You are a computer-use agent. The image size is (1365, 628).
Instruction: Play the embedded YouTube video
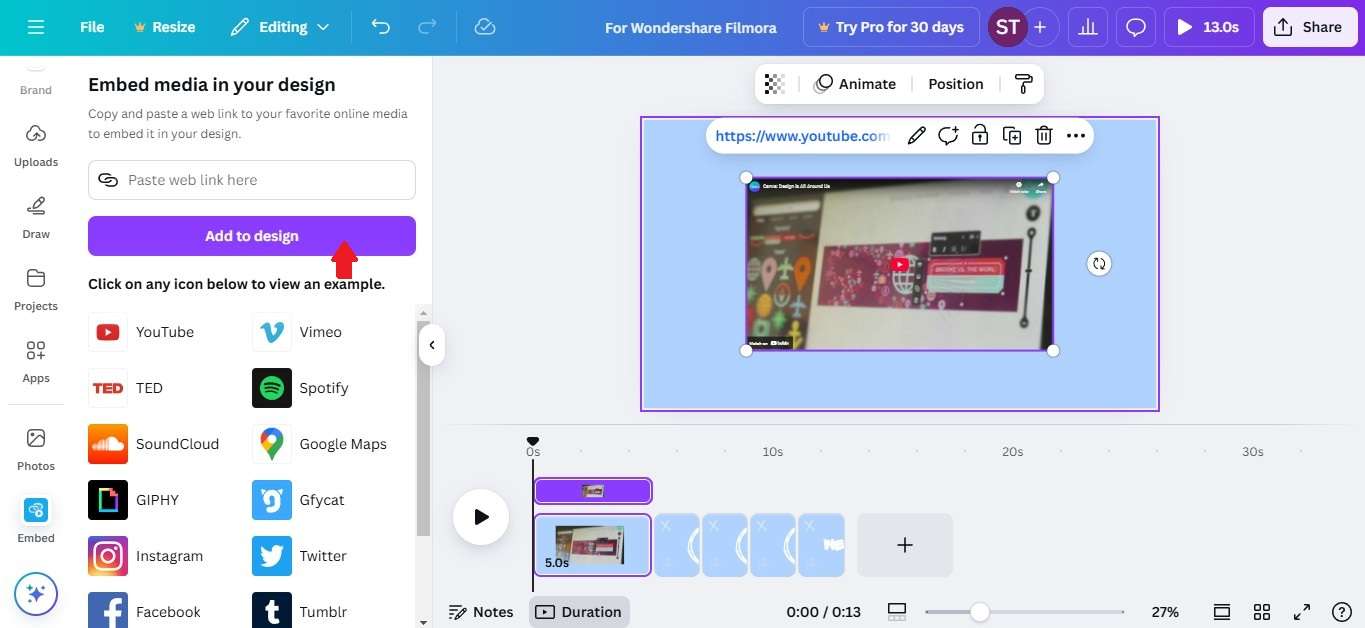900,265
